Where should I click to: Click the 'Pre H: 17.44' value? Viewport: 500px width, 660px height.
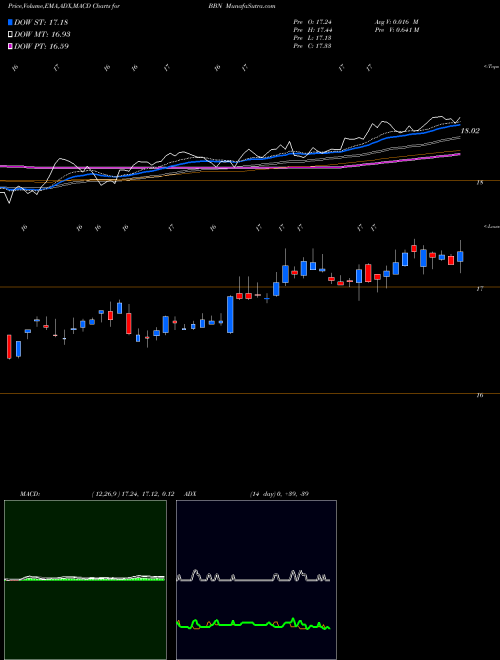click(x=312, y=30)
